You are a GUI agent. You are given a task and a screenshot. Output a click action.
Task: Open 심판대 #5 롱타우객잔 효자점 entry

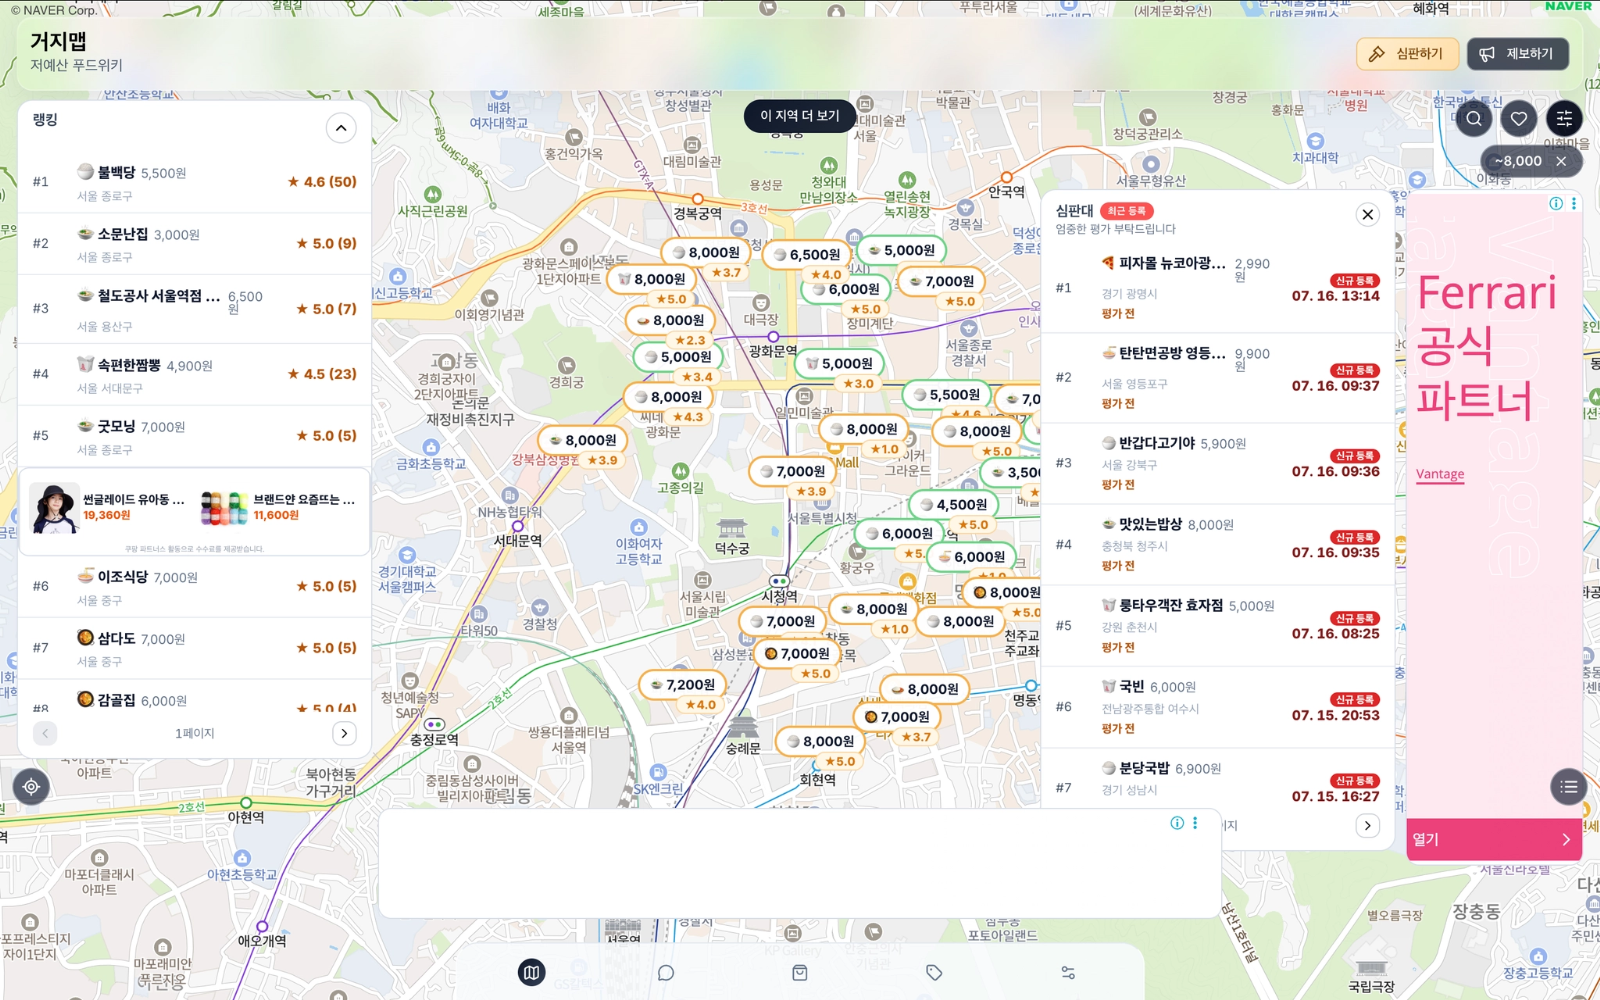pyautogui.click(x=1218, y=626)
